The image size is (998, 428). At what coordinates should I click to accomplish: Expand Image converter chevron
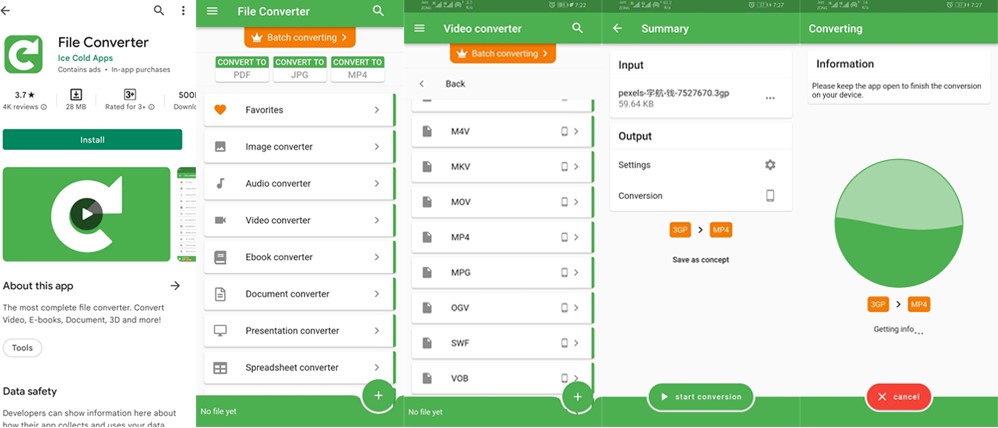[x=377, y=147]
